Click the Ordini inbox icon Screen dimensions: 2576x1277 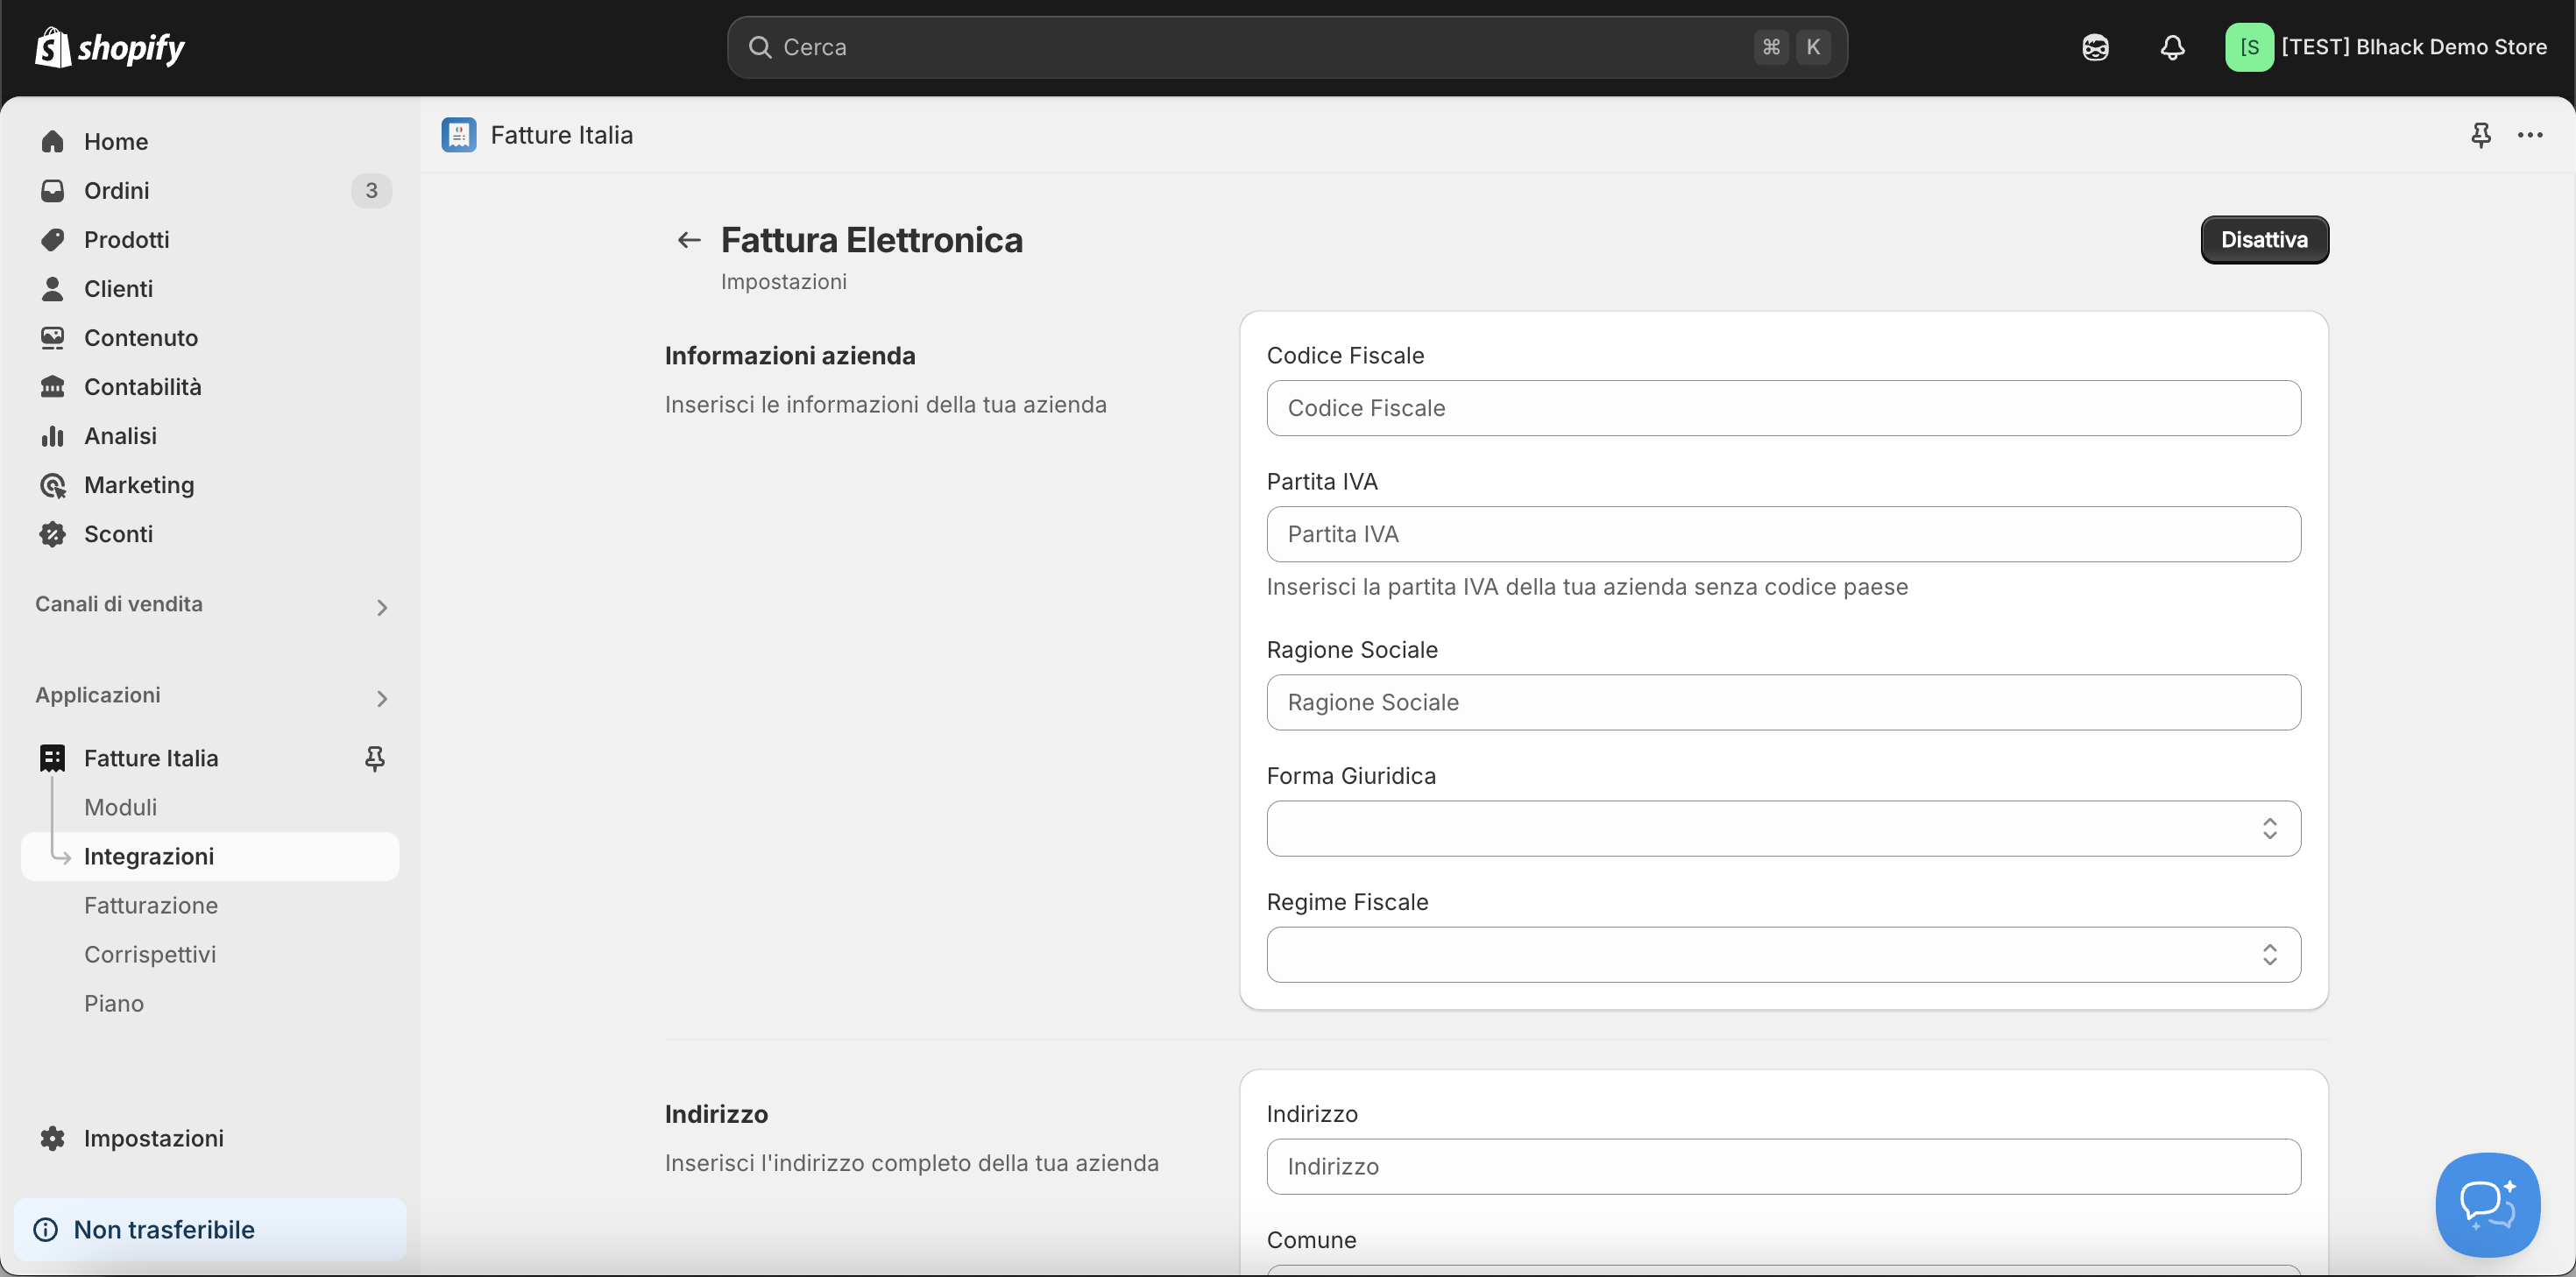53,190
